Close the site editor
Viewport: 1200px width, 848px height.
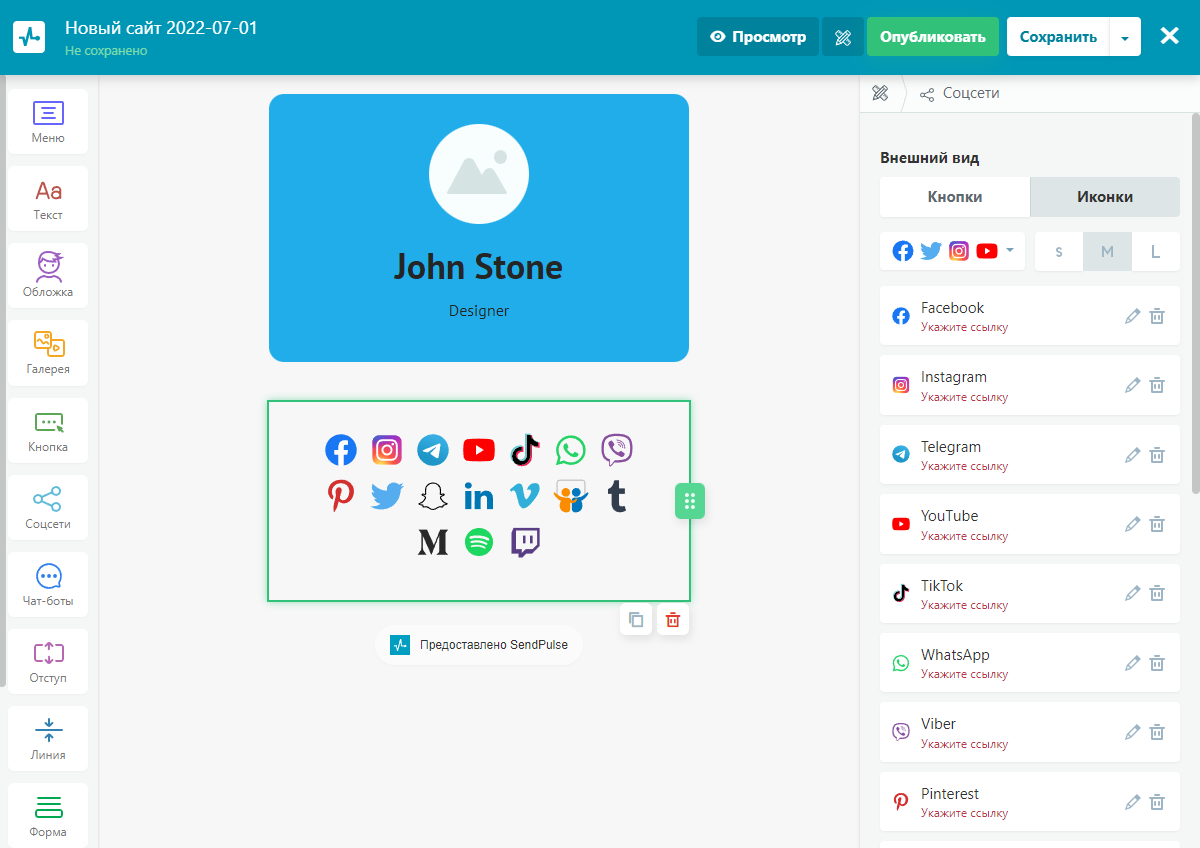tap(1169, 36)
